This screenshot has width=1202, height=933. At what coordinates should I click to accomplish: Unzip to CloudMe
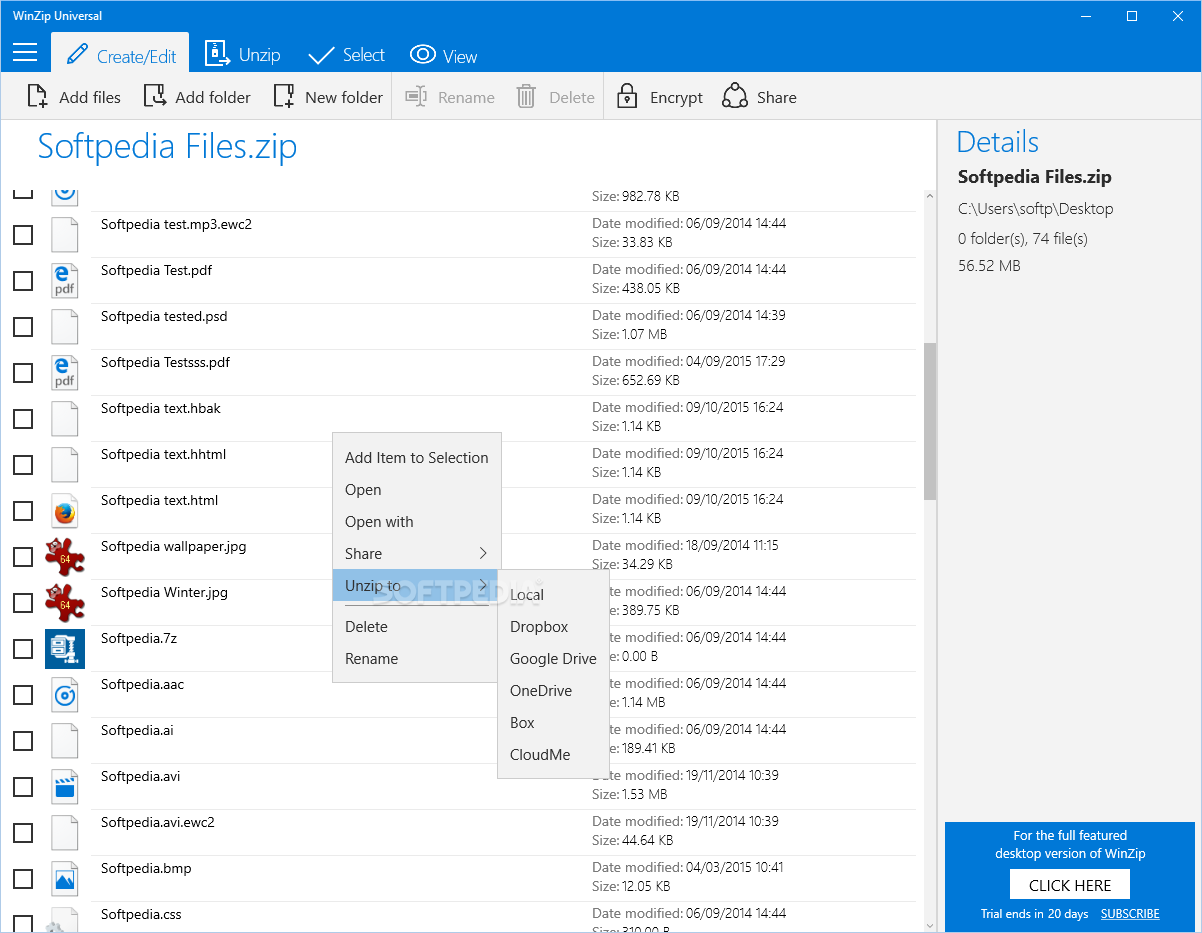click(553, 754)
